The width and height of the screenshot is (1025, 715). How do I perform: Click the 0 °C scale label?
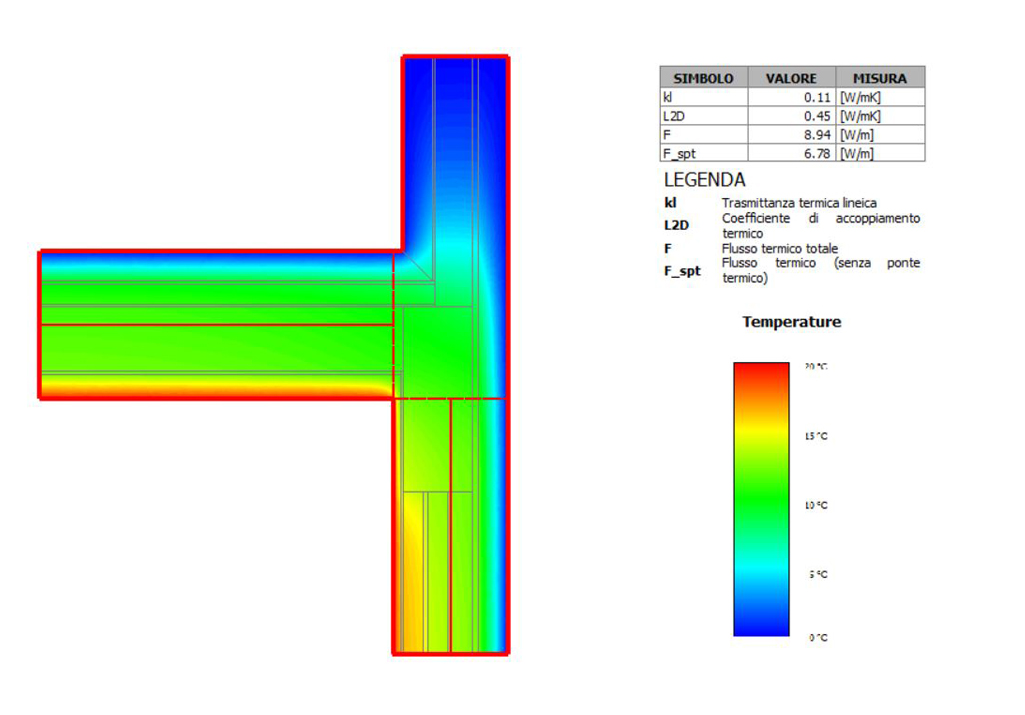click(818, 637)
